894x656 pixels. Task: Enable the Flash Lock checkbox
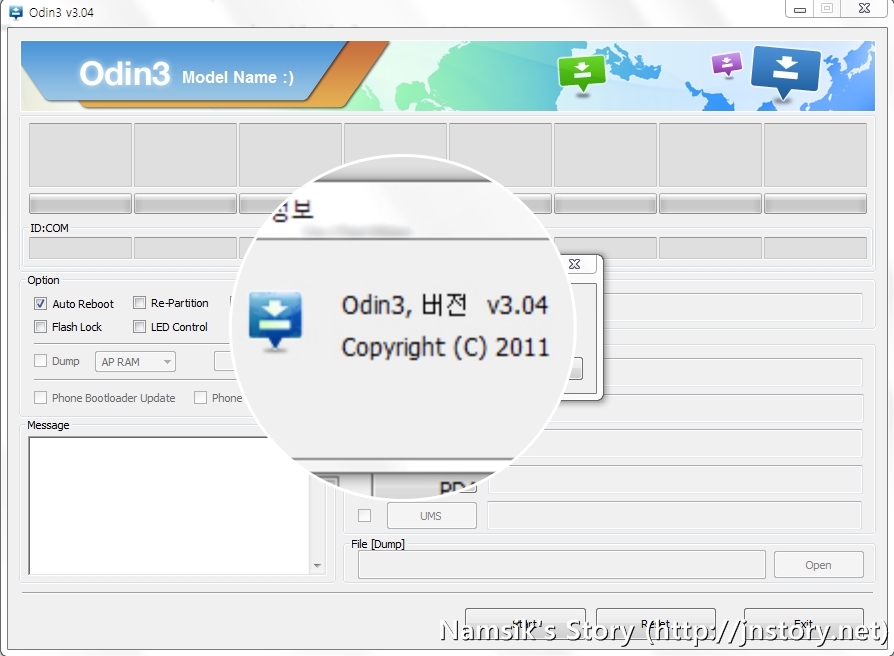point(41,327)
